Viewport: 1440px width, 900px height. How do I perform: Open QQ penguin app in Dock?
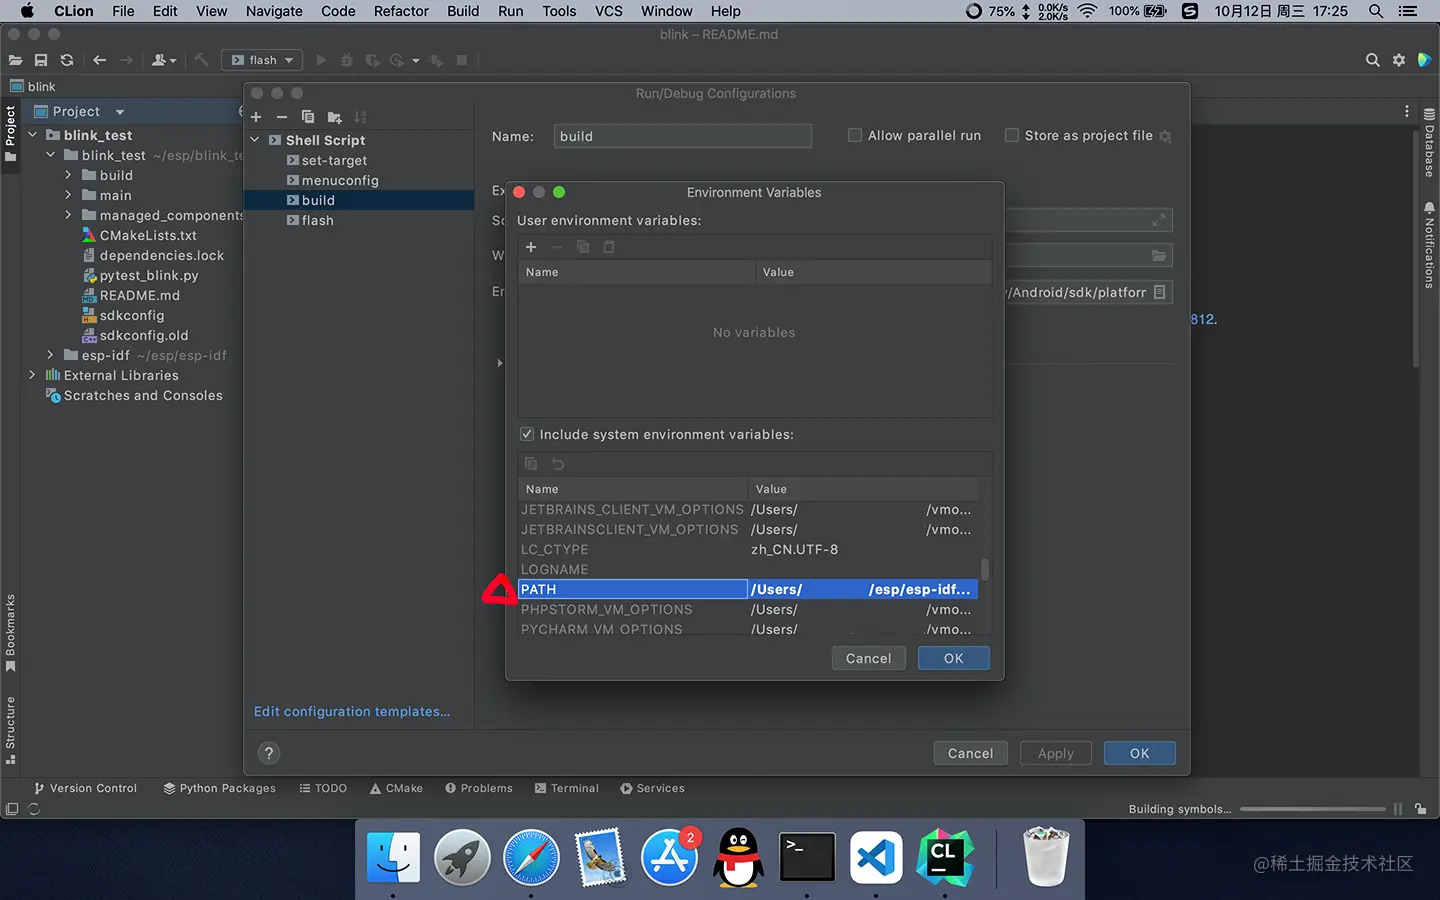pyautogui.click(x=738, y=857)
